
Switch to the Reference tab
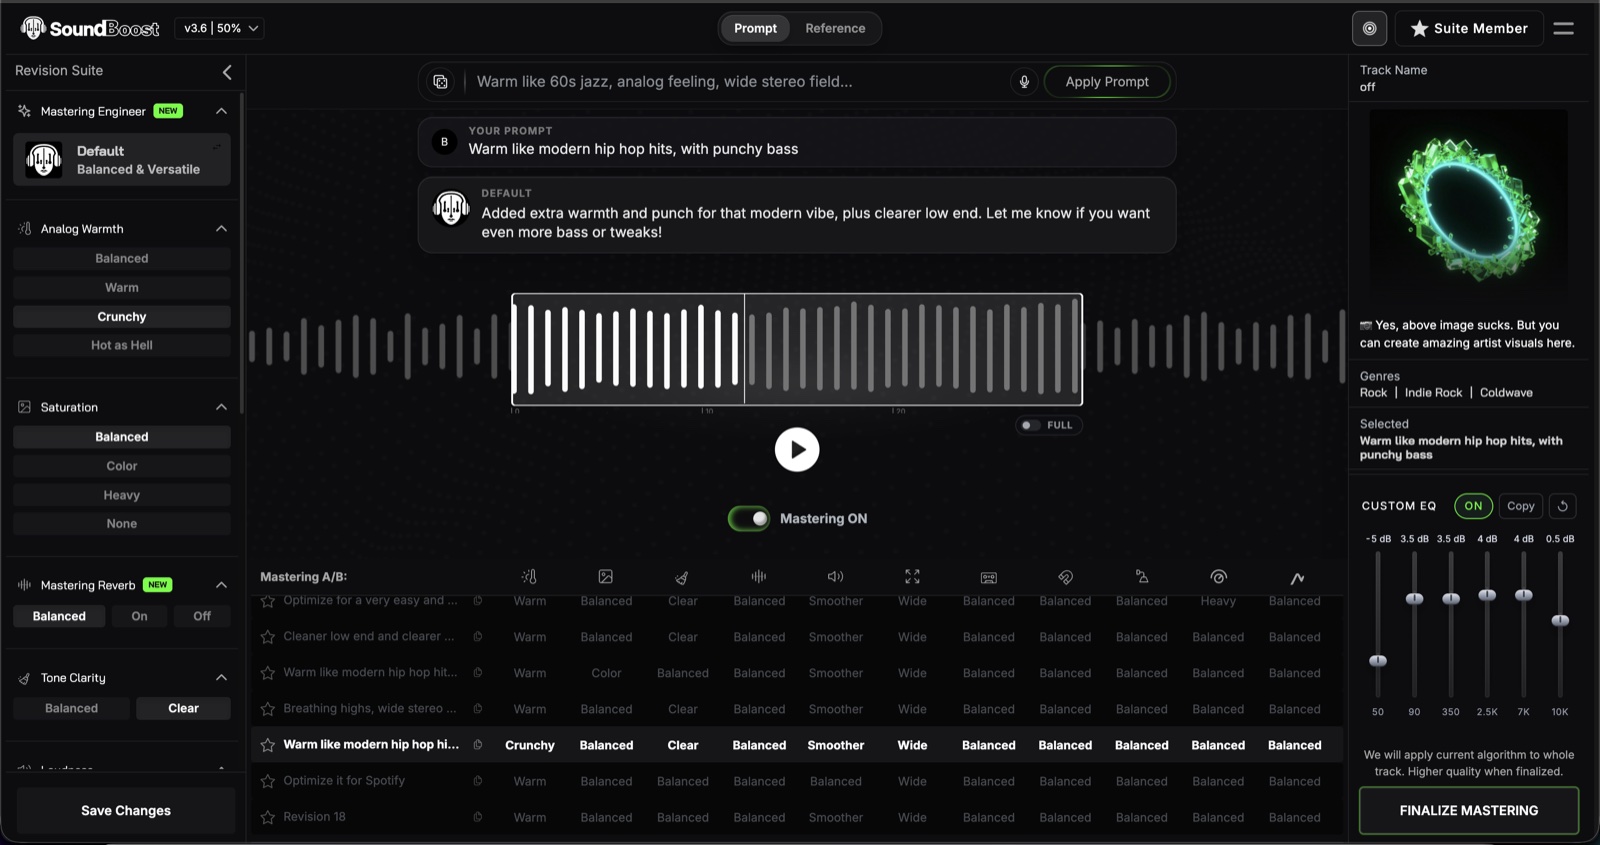pyautogui.click(x=835, y=28)
